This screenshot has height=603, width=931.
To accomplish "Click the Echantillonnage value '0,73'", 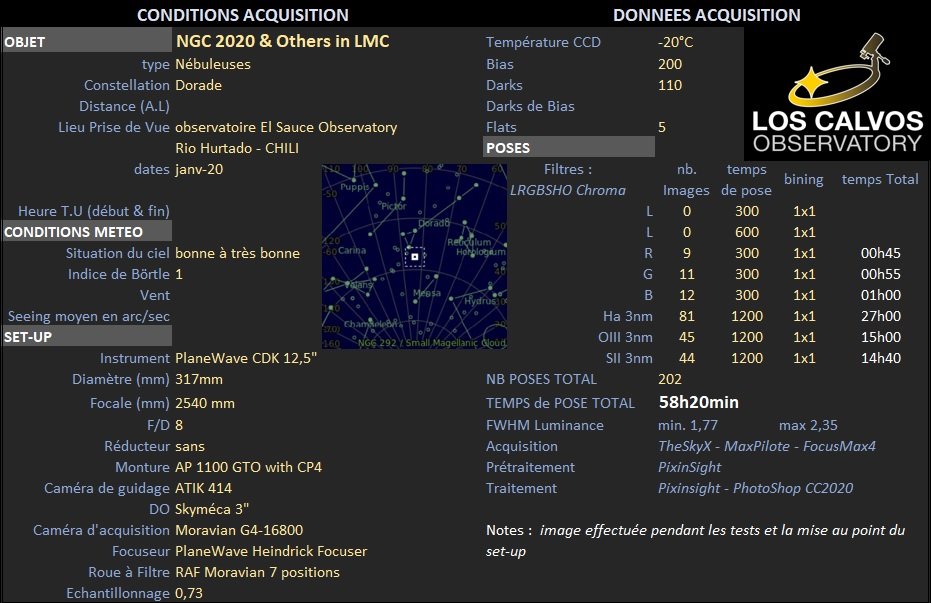I will point(189,593).
